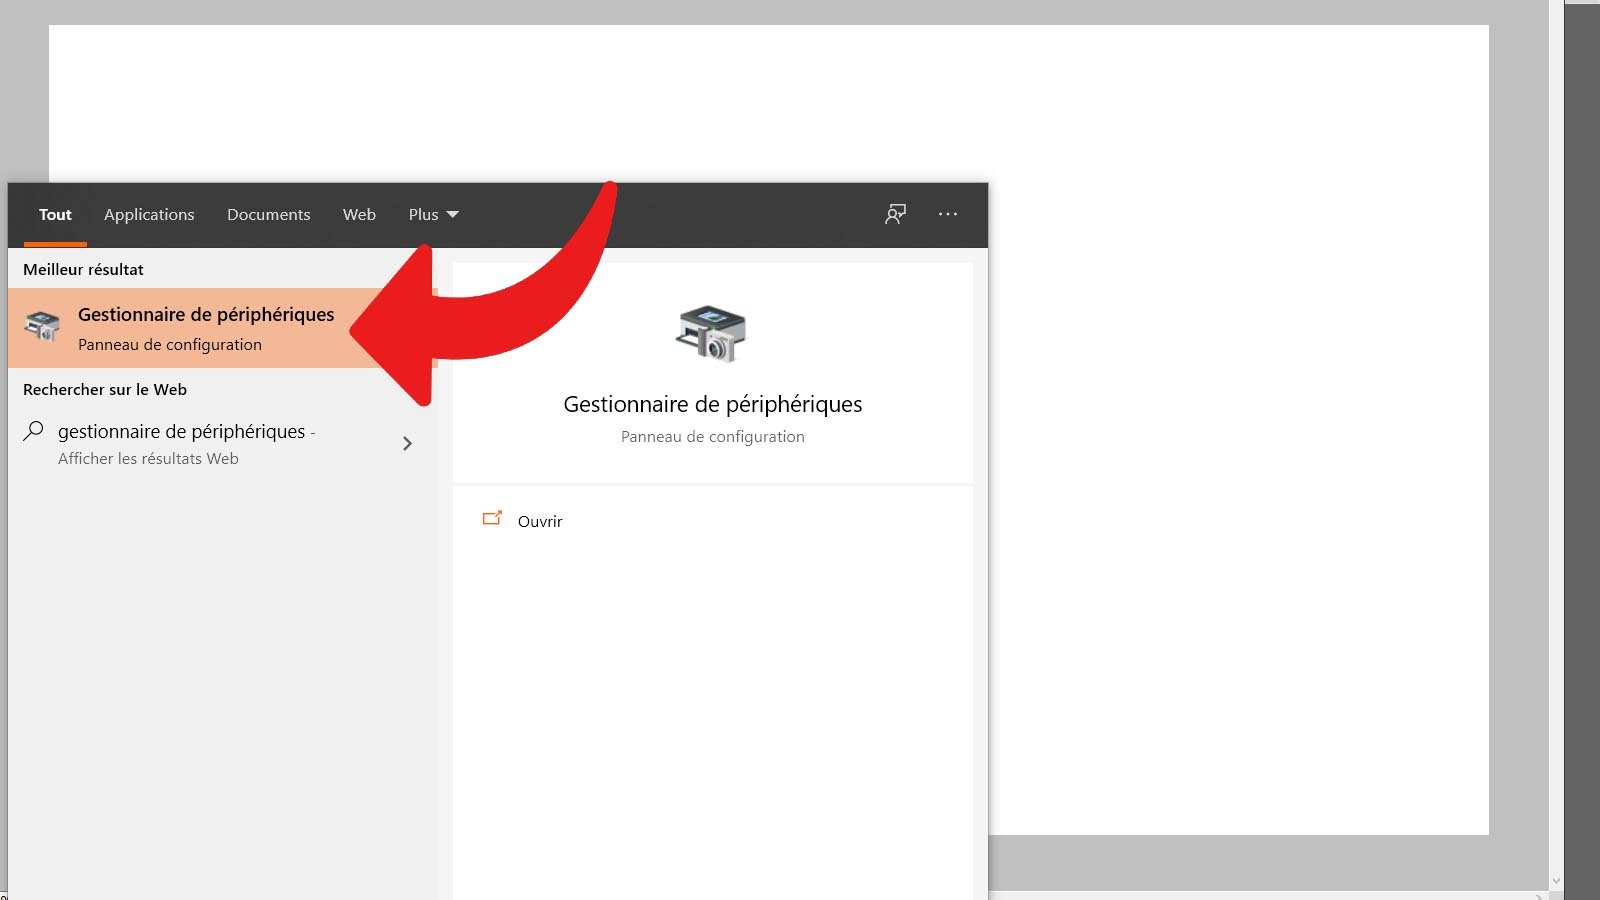Image resolution: width=1600 pixels, height=900 pixels.
Task: Click the feedback person icon top right
Action: click(895, 214)
